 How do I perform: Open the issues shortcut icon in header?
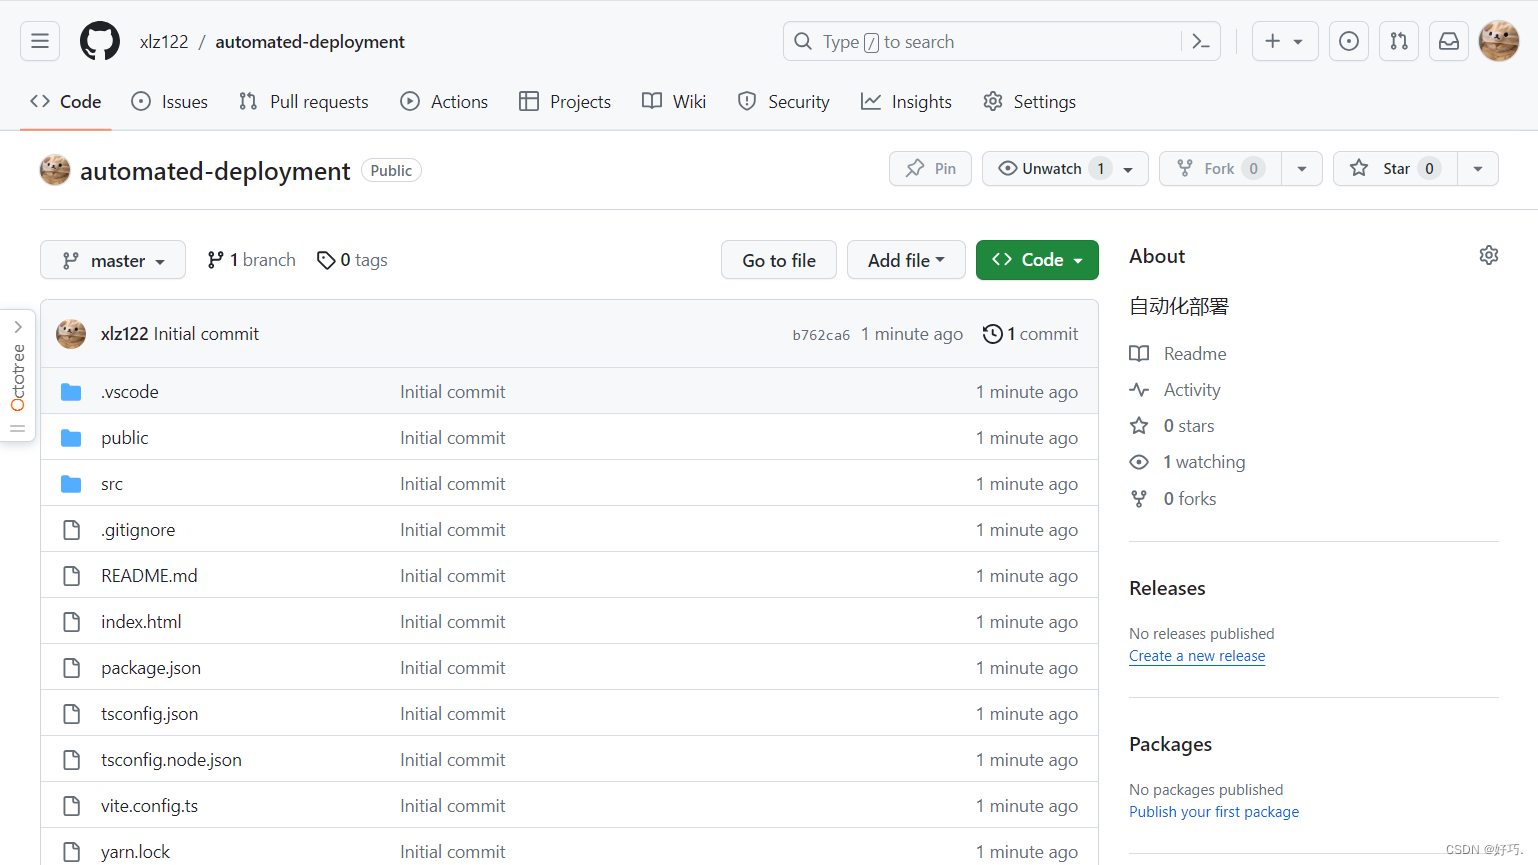click(x=1349, y=41)
